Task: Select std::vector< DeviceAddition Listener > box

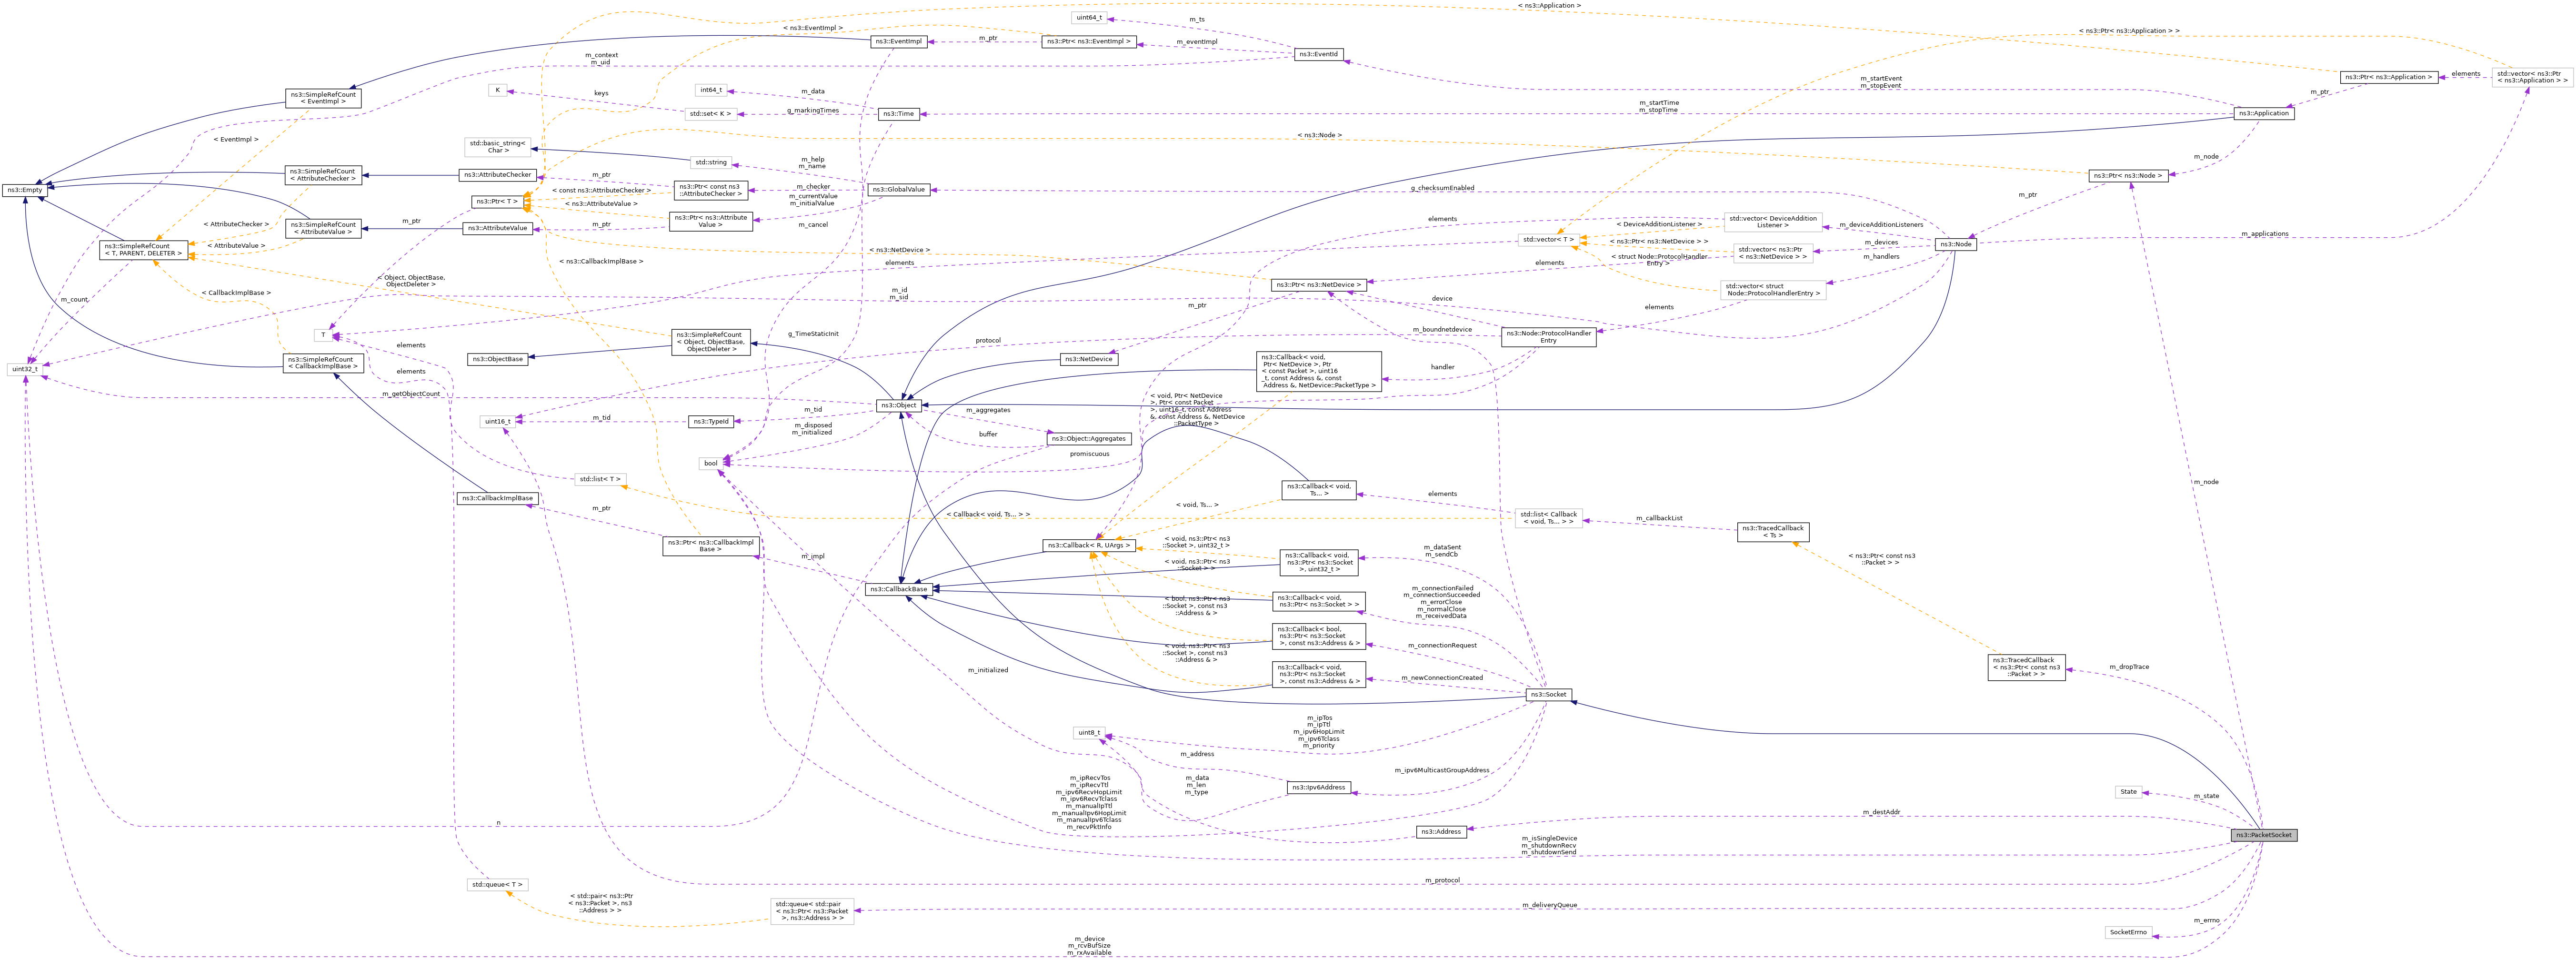Action: pyautogui.click(x=1772, y=222)
